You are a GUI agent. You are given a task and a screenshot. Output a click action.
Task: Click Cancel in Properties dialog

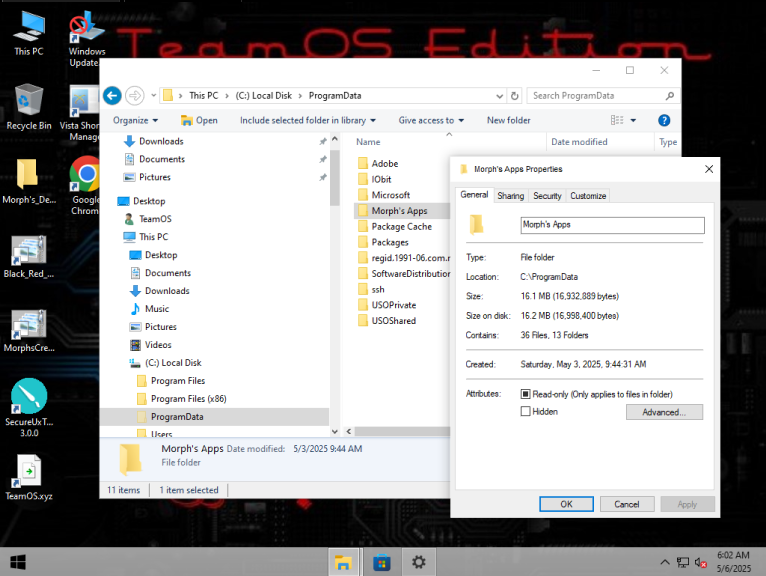(x=626, y=504)
